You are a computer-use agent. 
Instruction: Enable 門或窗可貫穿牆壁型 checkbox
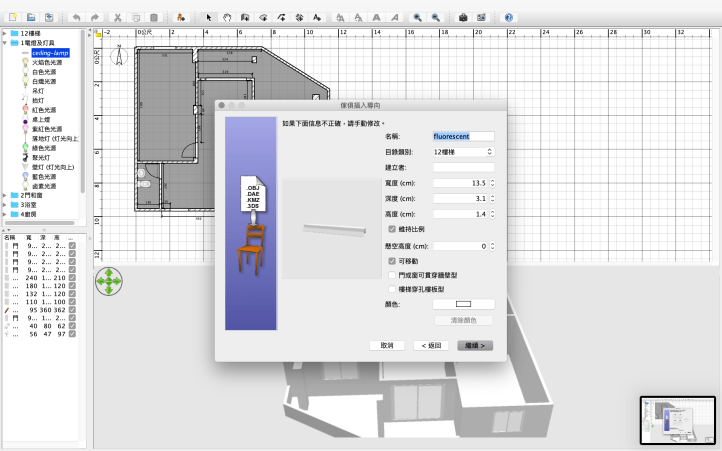click(x=392, y=274)
